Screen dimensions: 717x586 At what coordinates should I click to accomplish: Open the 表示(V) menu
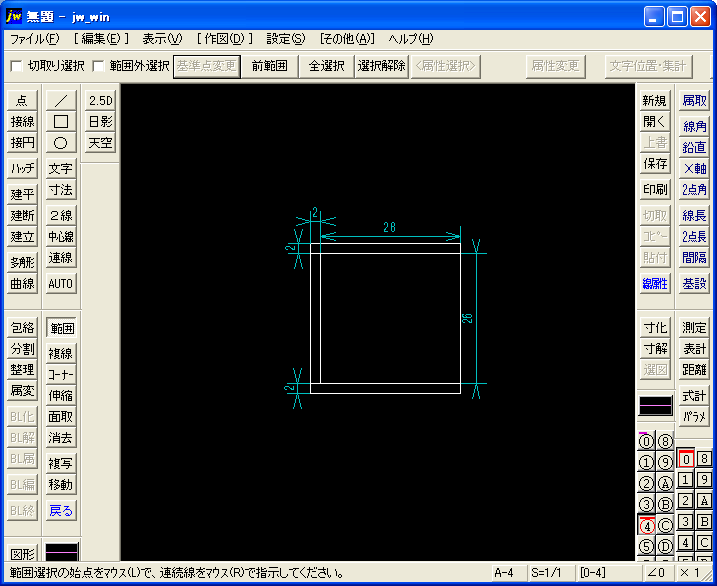pos(162,39)
